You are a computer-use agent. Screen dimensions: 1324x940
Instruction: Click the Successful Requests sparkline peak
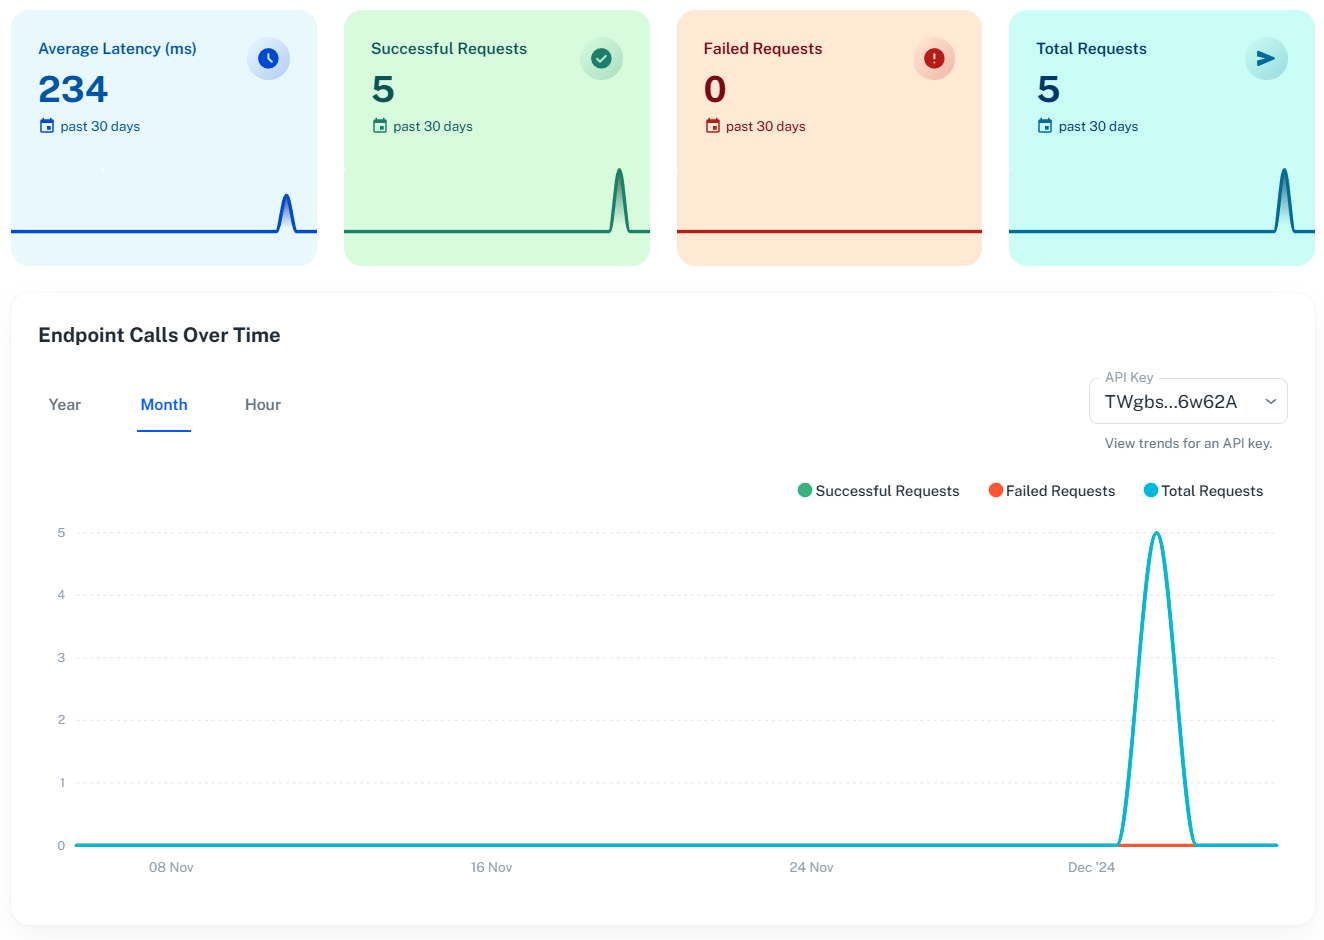(x=620, y=170)
